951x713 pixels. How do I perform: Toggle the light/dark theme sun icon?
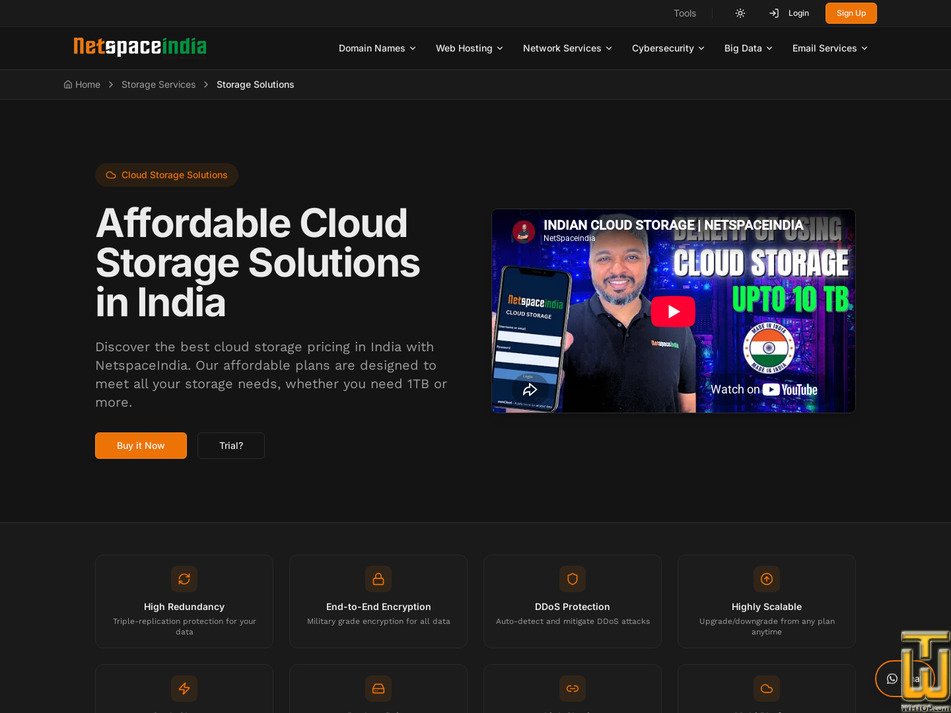coord(740,13)
